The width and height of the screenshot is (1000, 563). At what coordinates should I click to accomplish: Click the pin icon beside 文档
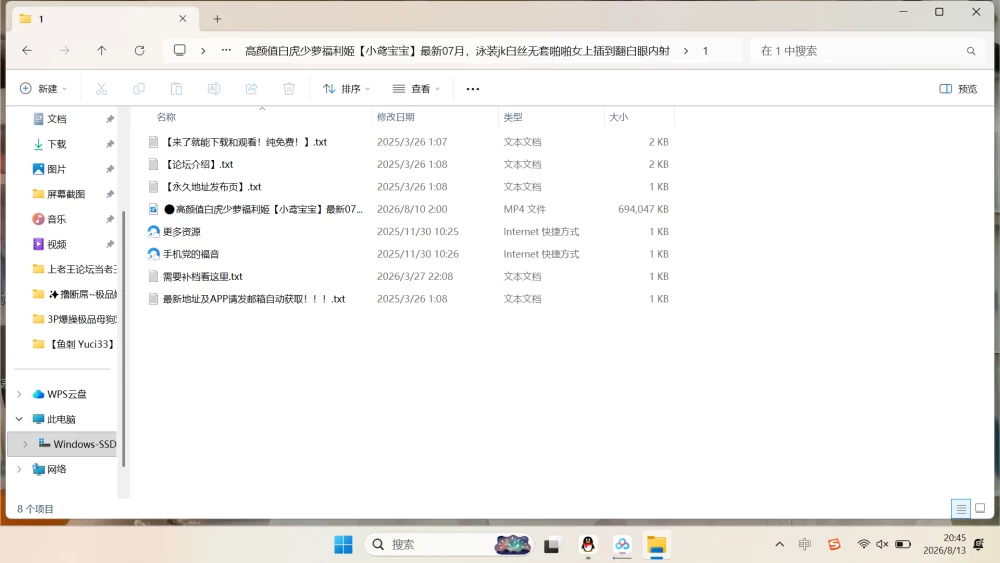(x=110, y=119)
